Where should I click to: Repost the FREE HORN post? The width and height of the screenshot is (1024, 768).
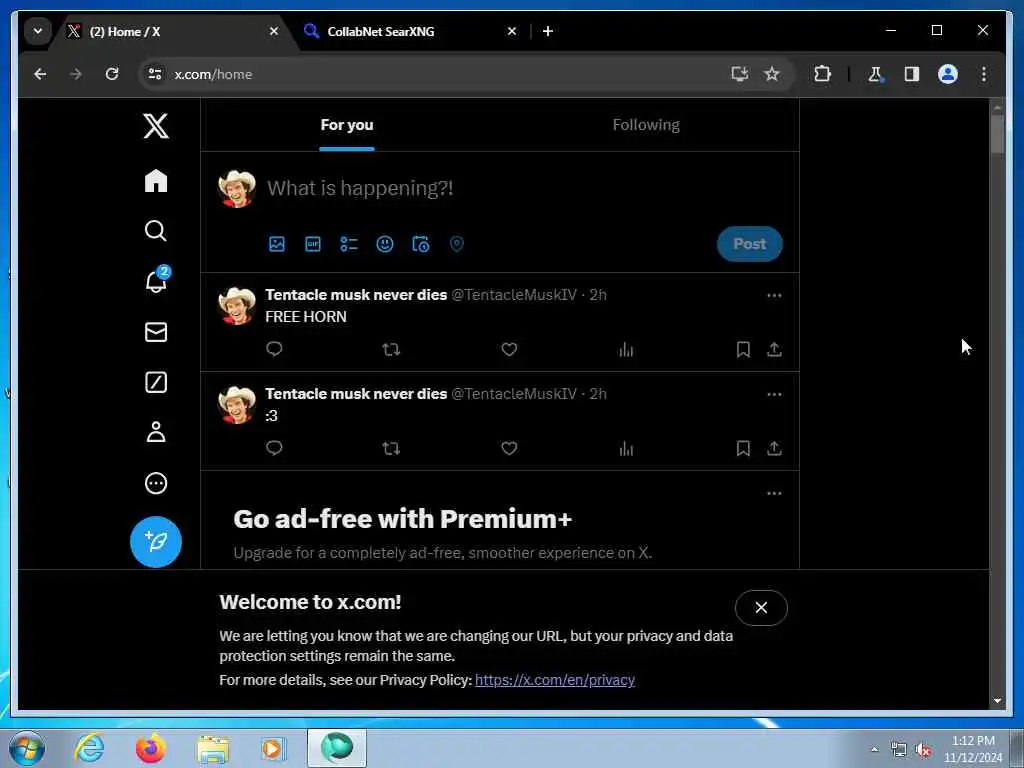391,349
